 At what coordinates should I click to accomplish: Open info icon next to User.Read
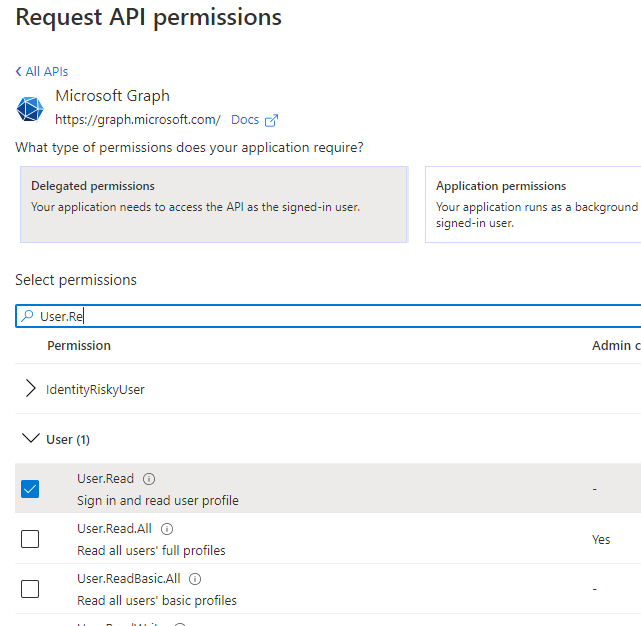click(149, 479)
